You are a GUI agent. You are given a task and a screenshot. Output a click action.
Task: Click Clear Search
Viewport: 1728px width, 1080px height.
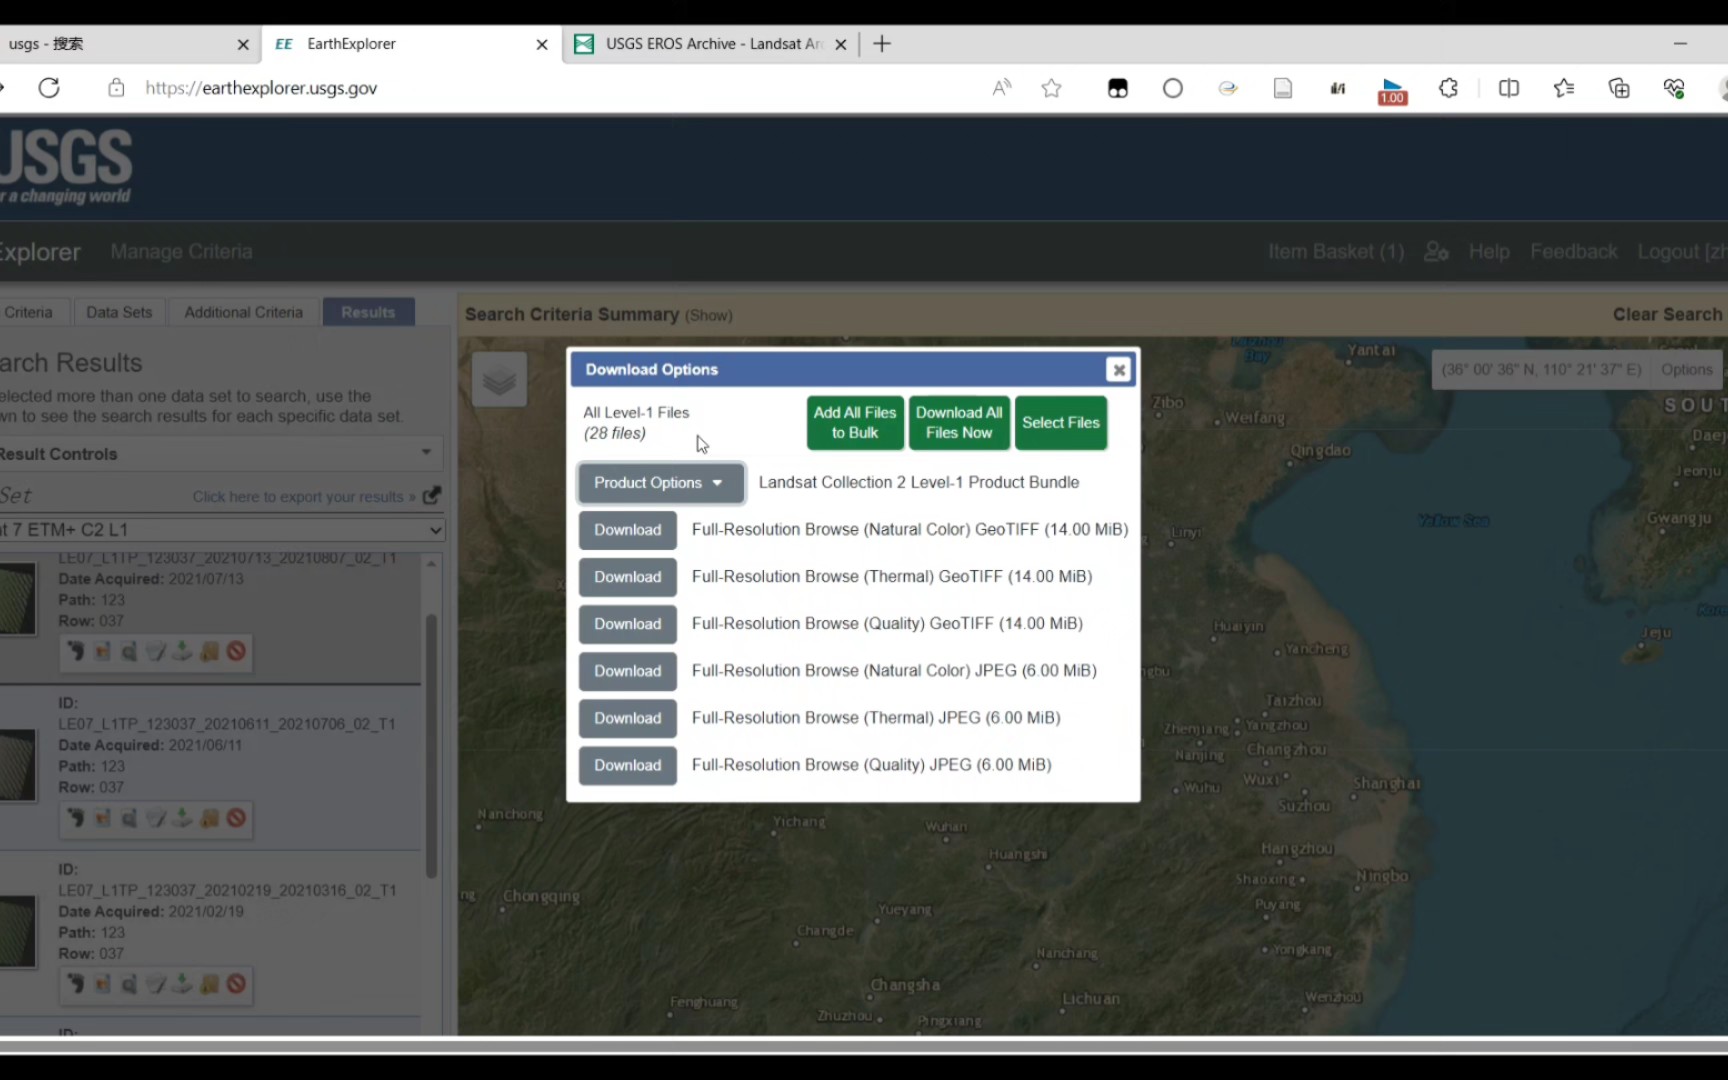pyautogui.click(x=1667, y=314)
